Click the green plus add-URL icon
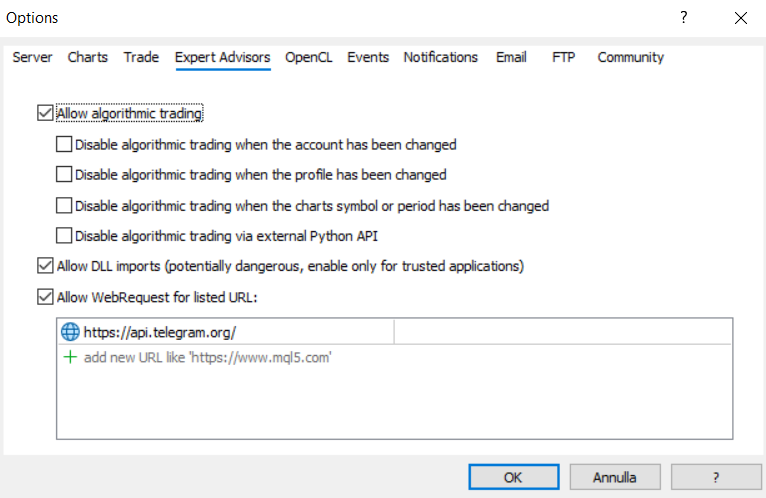 tap(70, 357)
